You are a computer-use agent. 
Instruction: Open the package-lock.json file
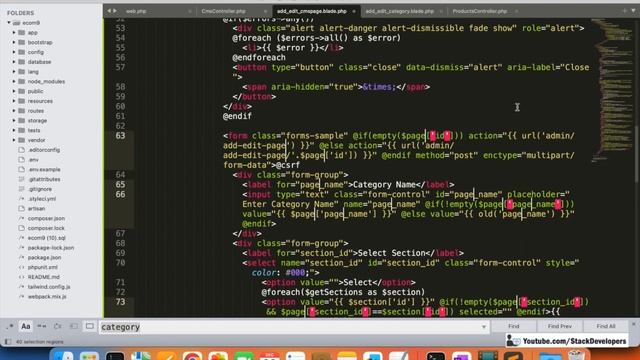pyautogui.click(x=51, y=248)
